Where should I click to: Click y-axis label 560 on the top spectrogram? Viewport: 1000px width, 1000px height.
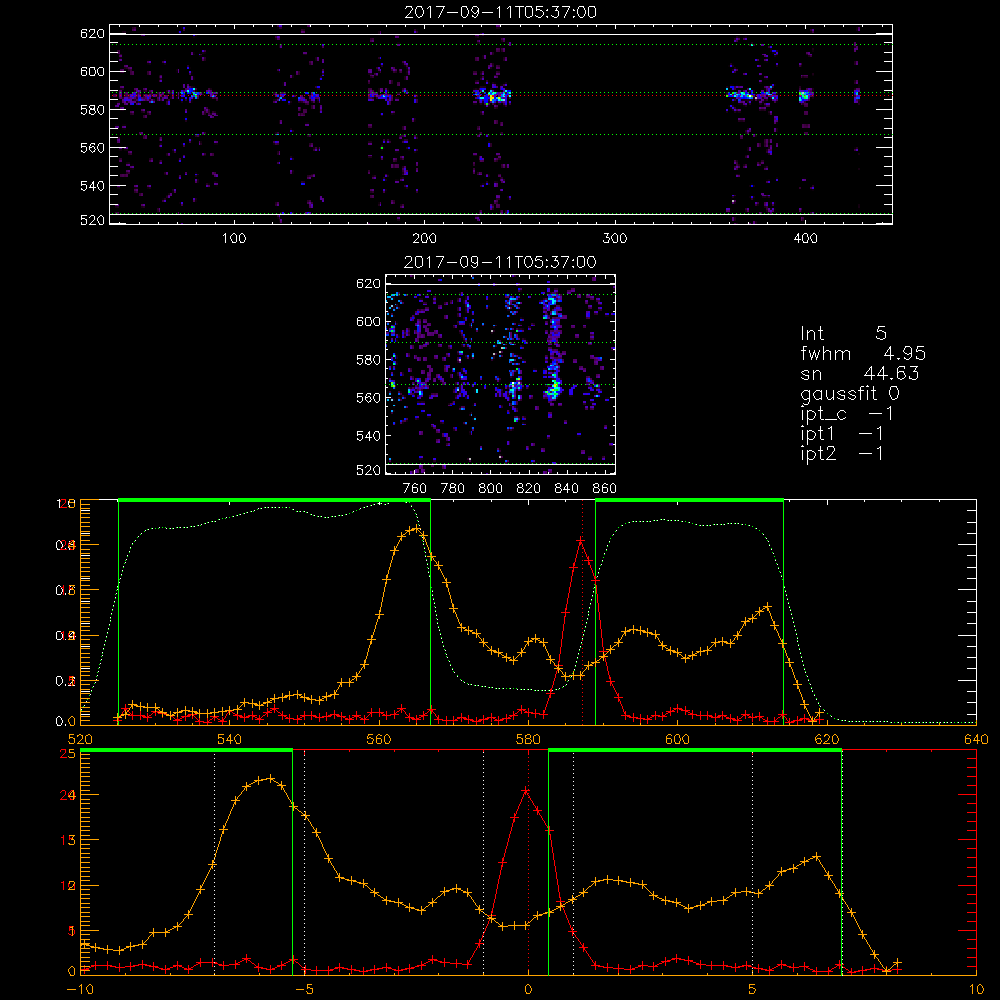coord(92,147)
